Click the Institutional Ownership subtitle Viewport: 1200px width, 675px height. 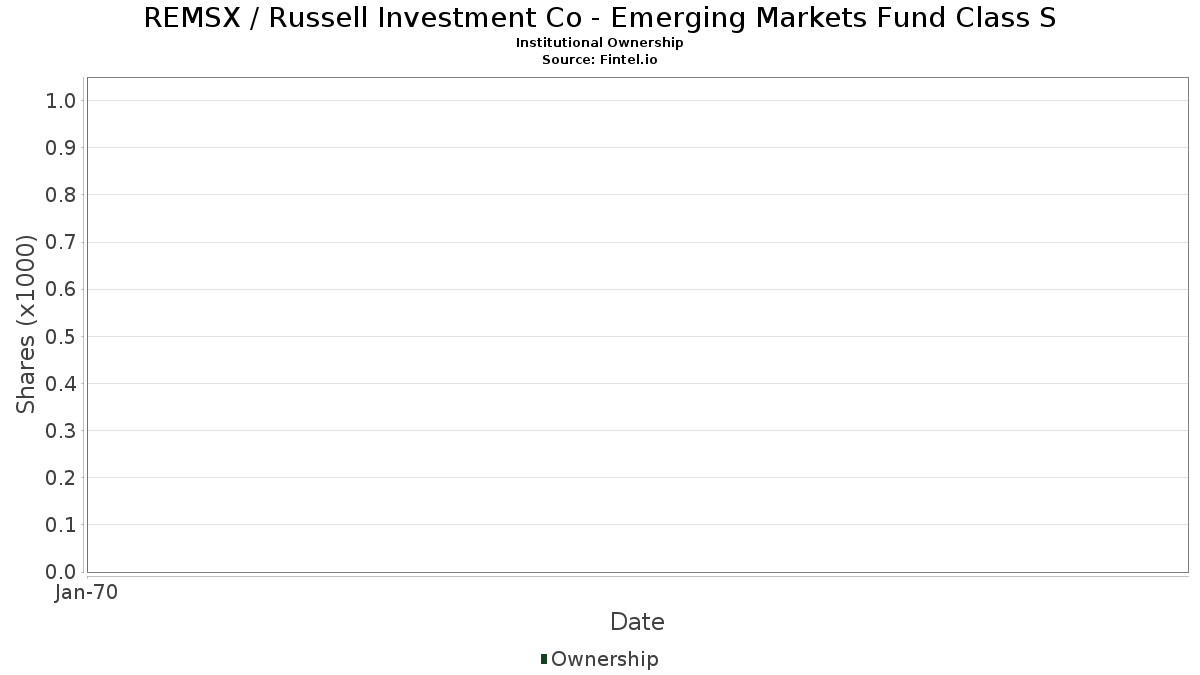(599, 43)
